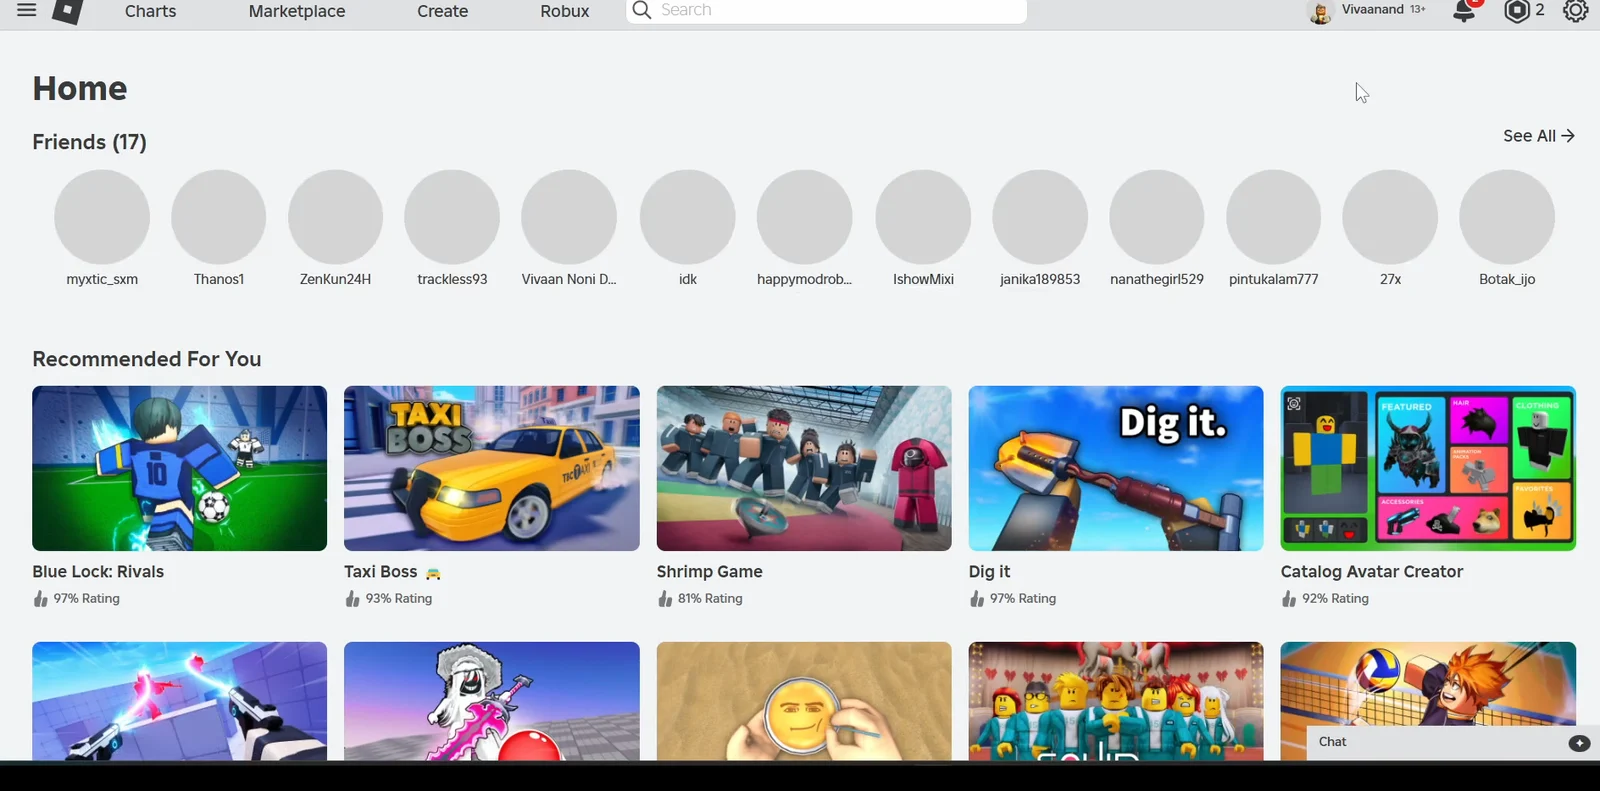
Task: Open Shrimp Game title link
Action: click(710, 572)
